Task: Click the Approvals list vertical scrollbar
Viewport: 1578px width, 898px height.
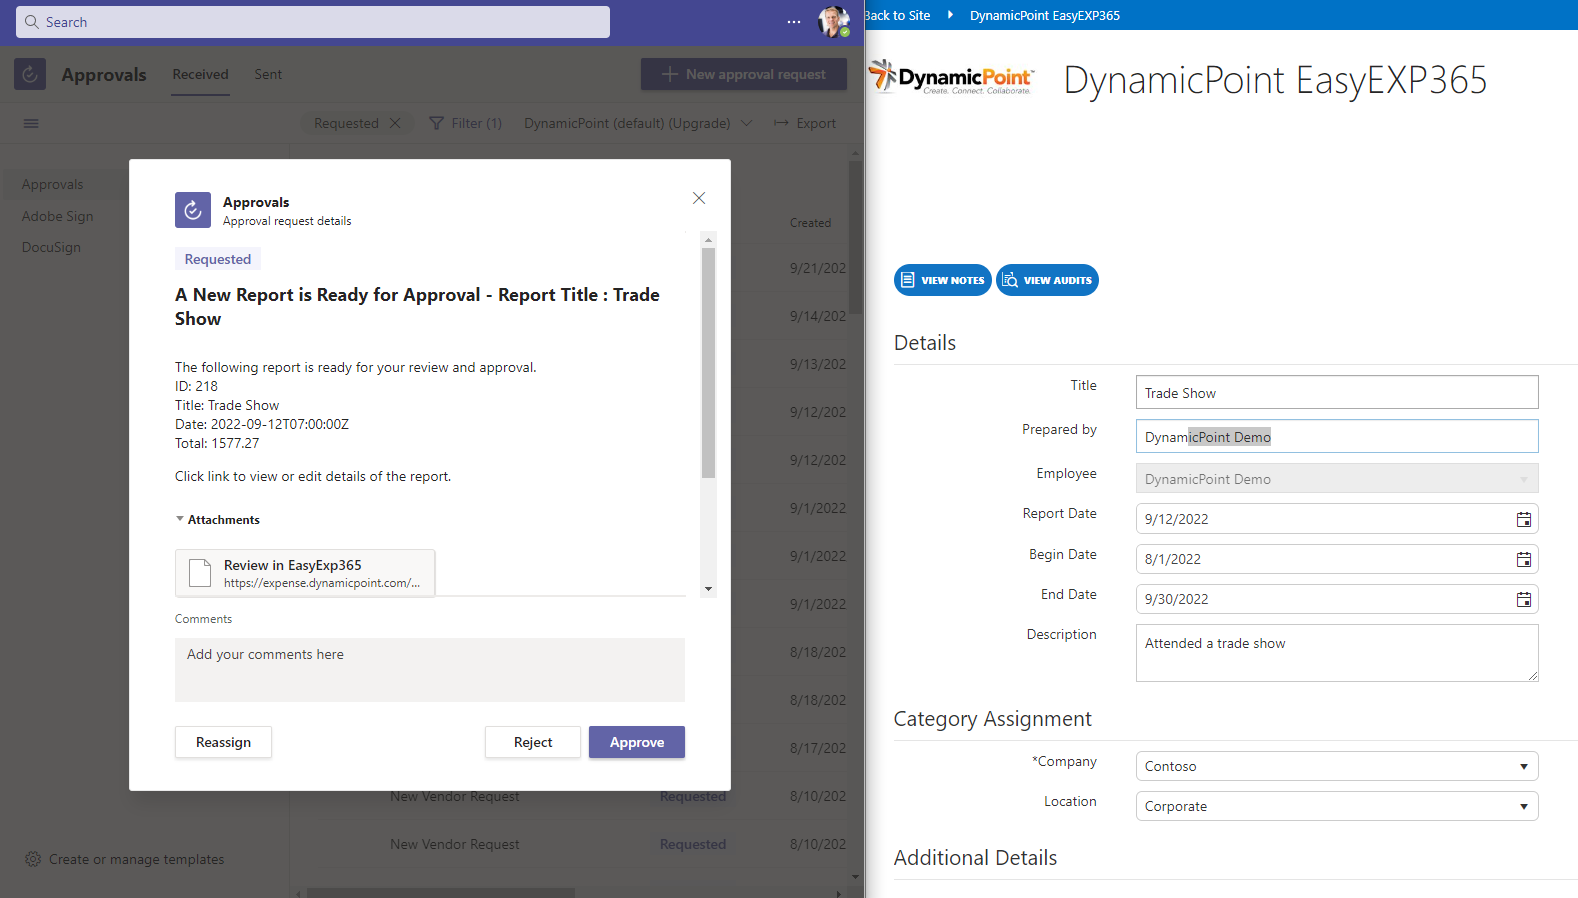Action: tap(855, 237)
